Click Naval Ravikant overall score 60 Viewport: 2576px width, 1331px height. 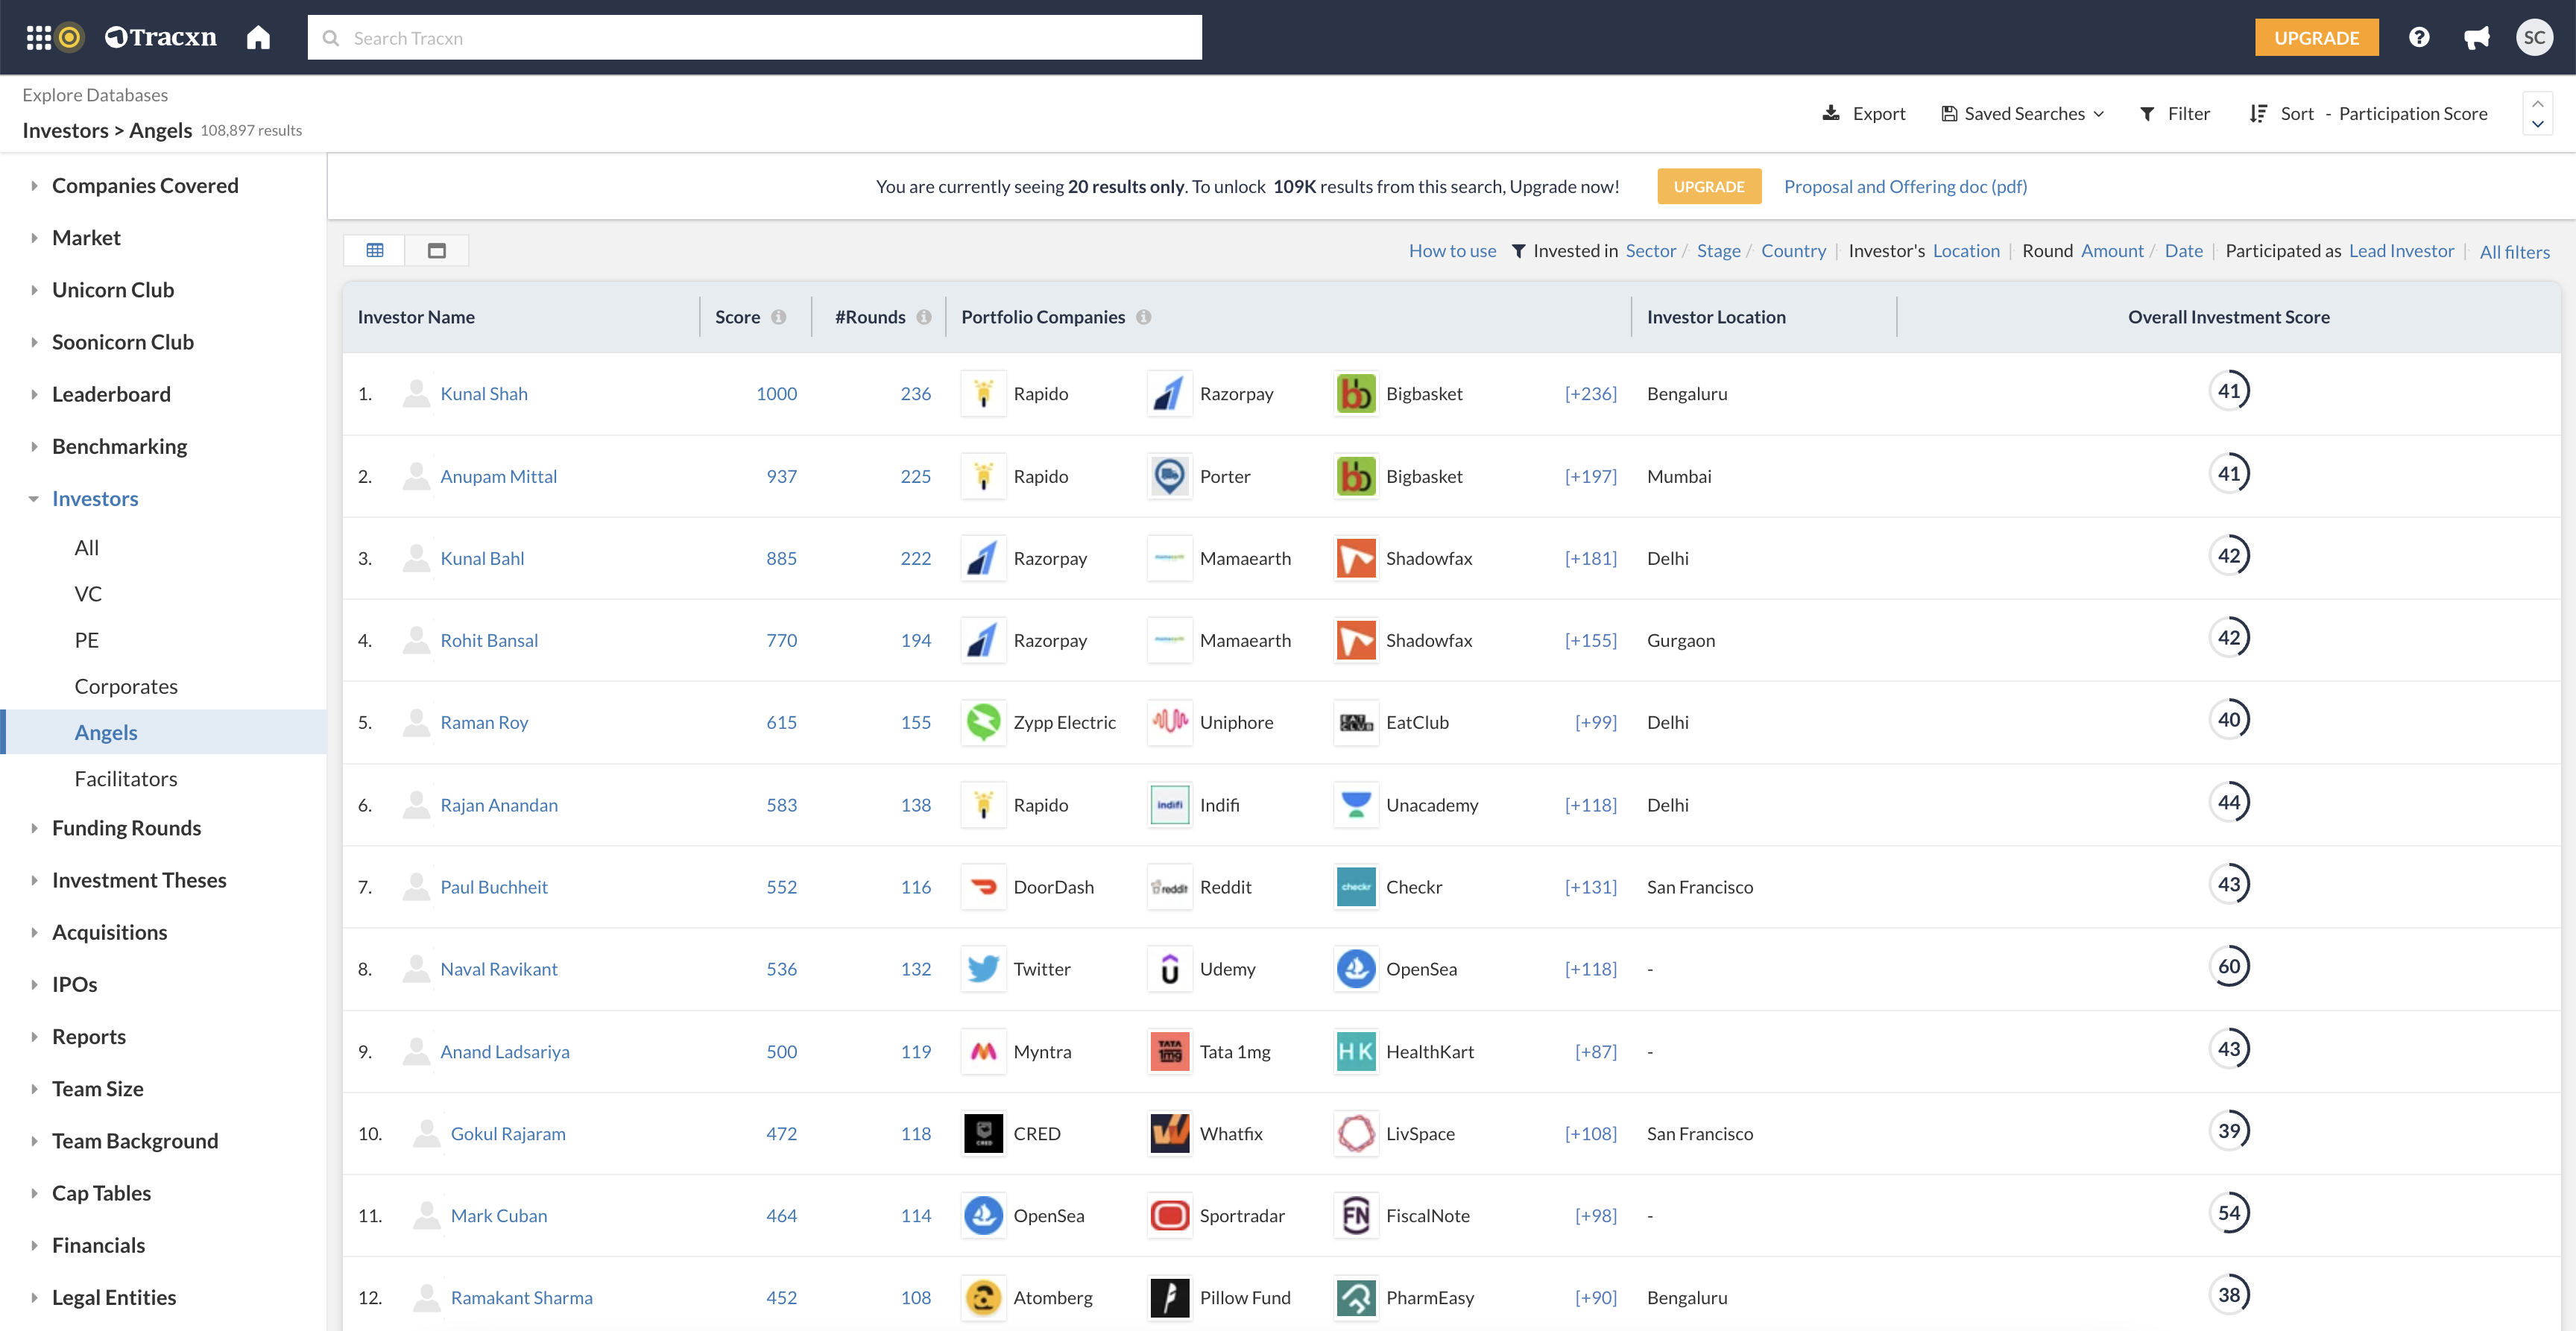click(x=2229, y=966)
